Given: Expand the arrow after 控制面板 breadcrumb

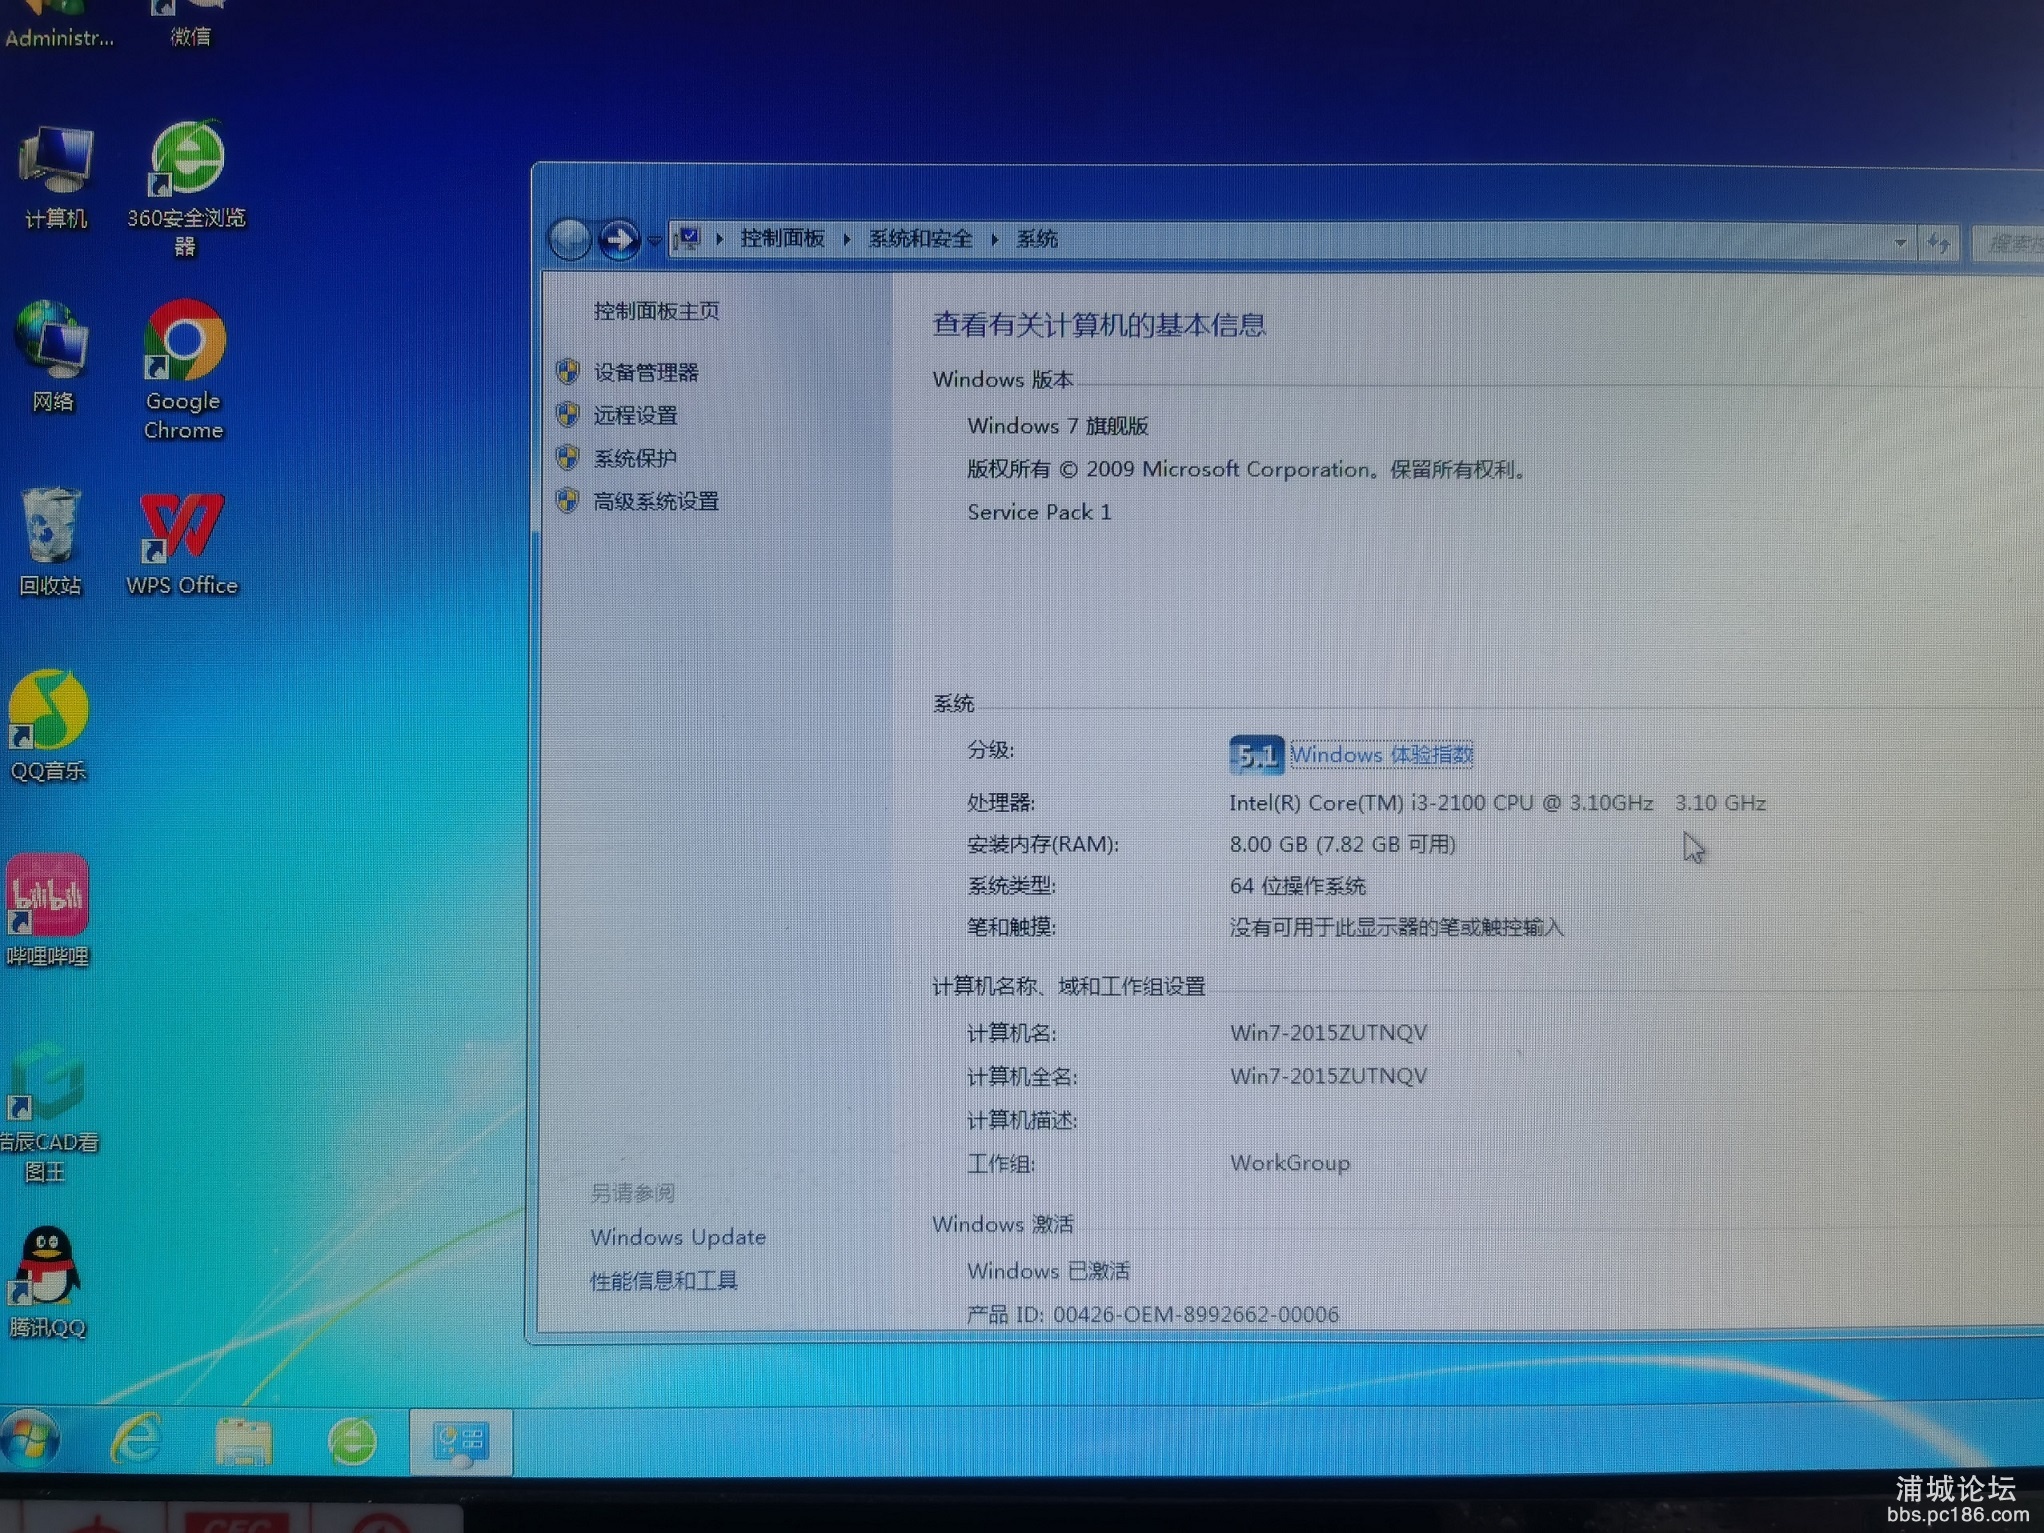Looking at the screenshot, I should pyautogui.click(x=846, y=239).
